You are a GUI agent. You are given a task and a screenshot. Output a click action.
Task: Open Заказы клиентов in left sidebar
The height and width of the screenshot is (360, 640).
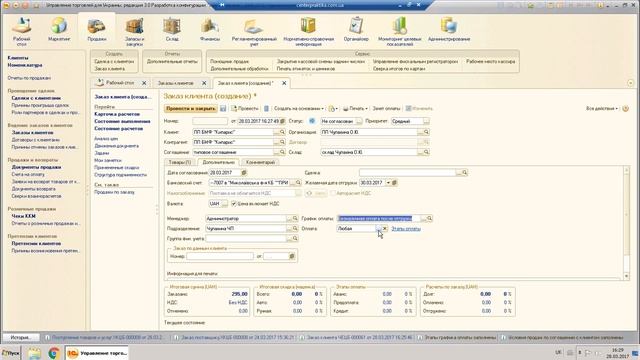tap(32, 133)
